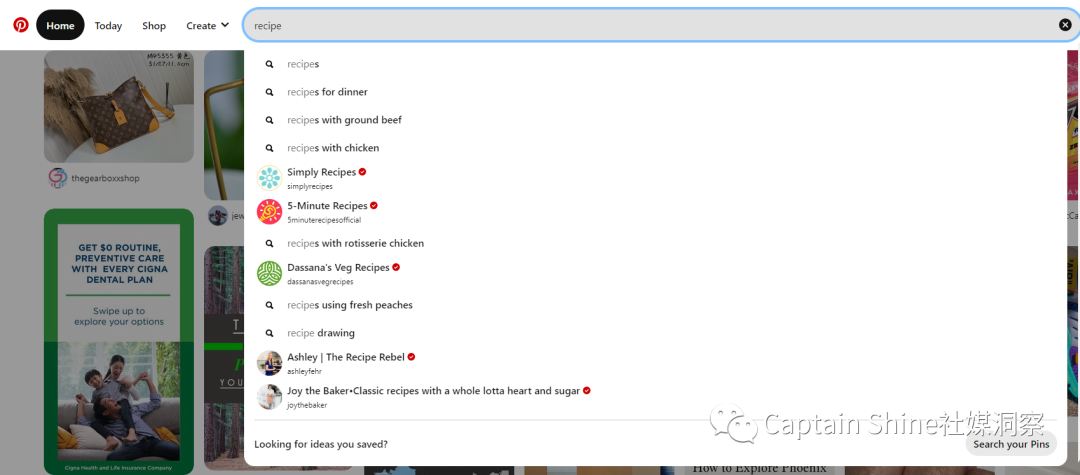Viewport: 1080px width, 475px height.
Task: Click Ashley Recipe Rebel profile avatar
Action: coord(269,363)
